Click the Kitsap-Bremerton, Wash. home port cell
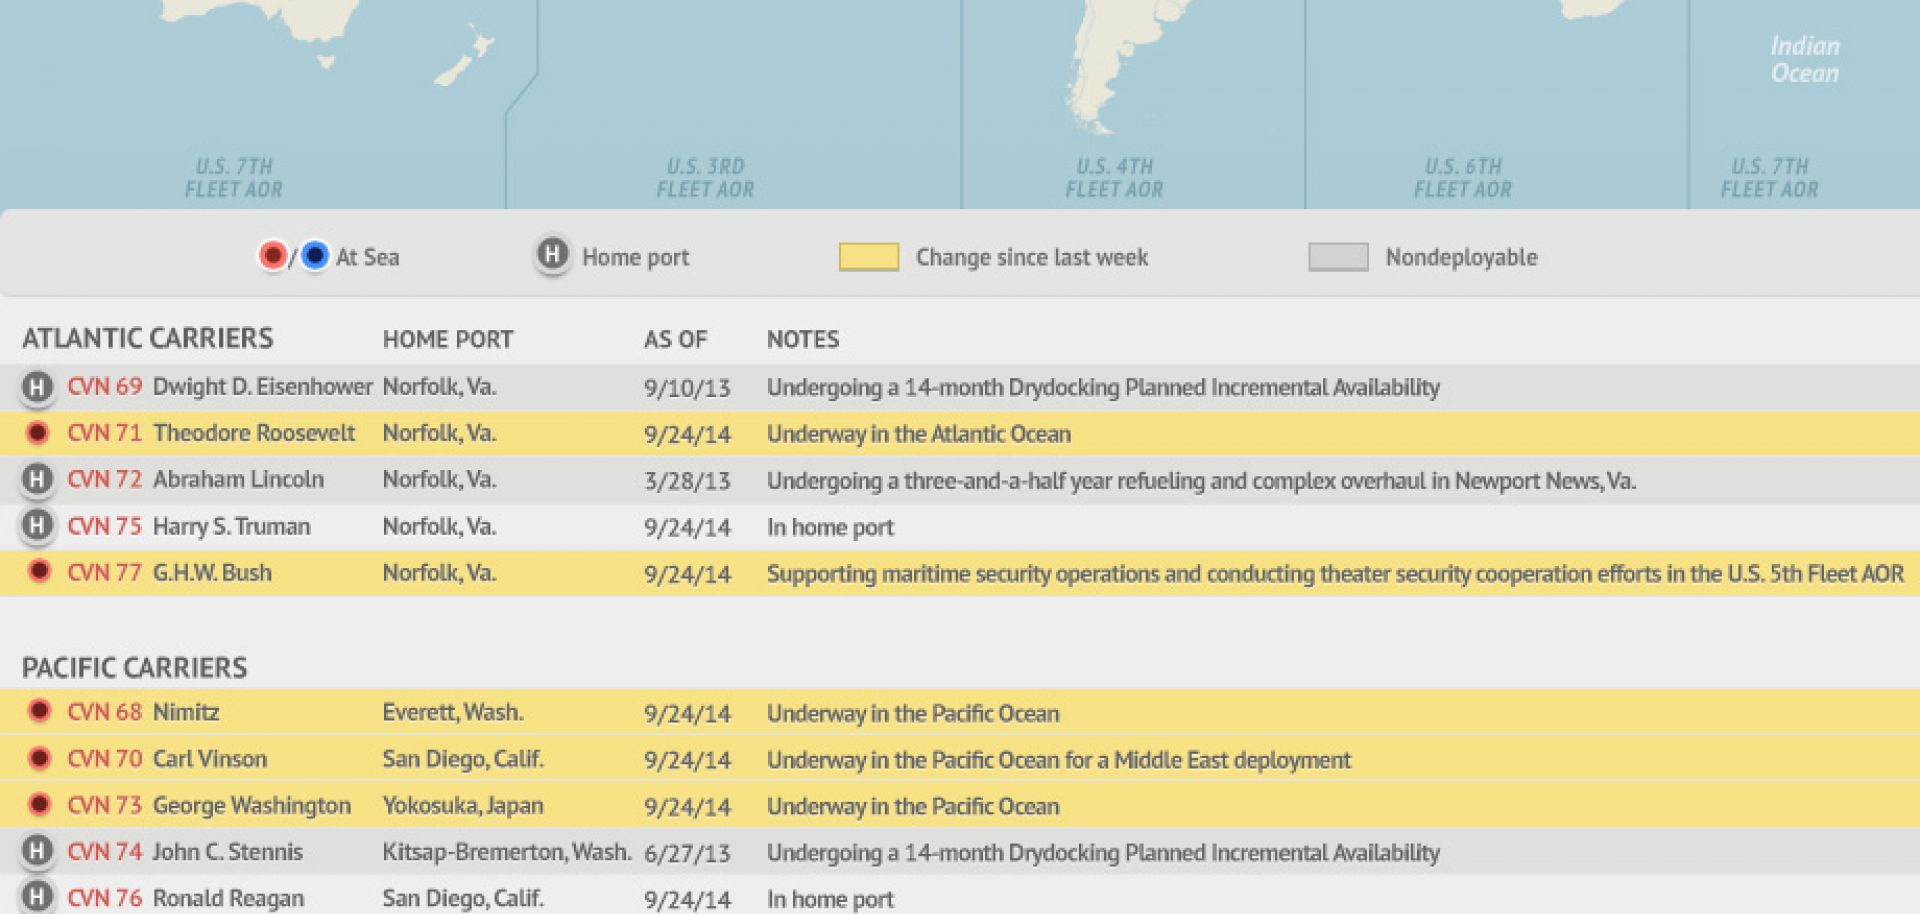This screenshot has width=1920, height=914. (x=507, y=852)
